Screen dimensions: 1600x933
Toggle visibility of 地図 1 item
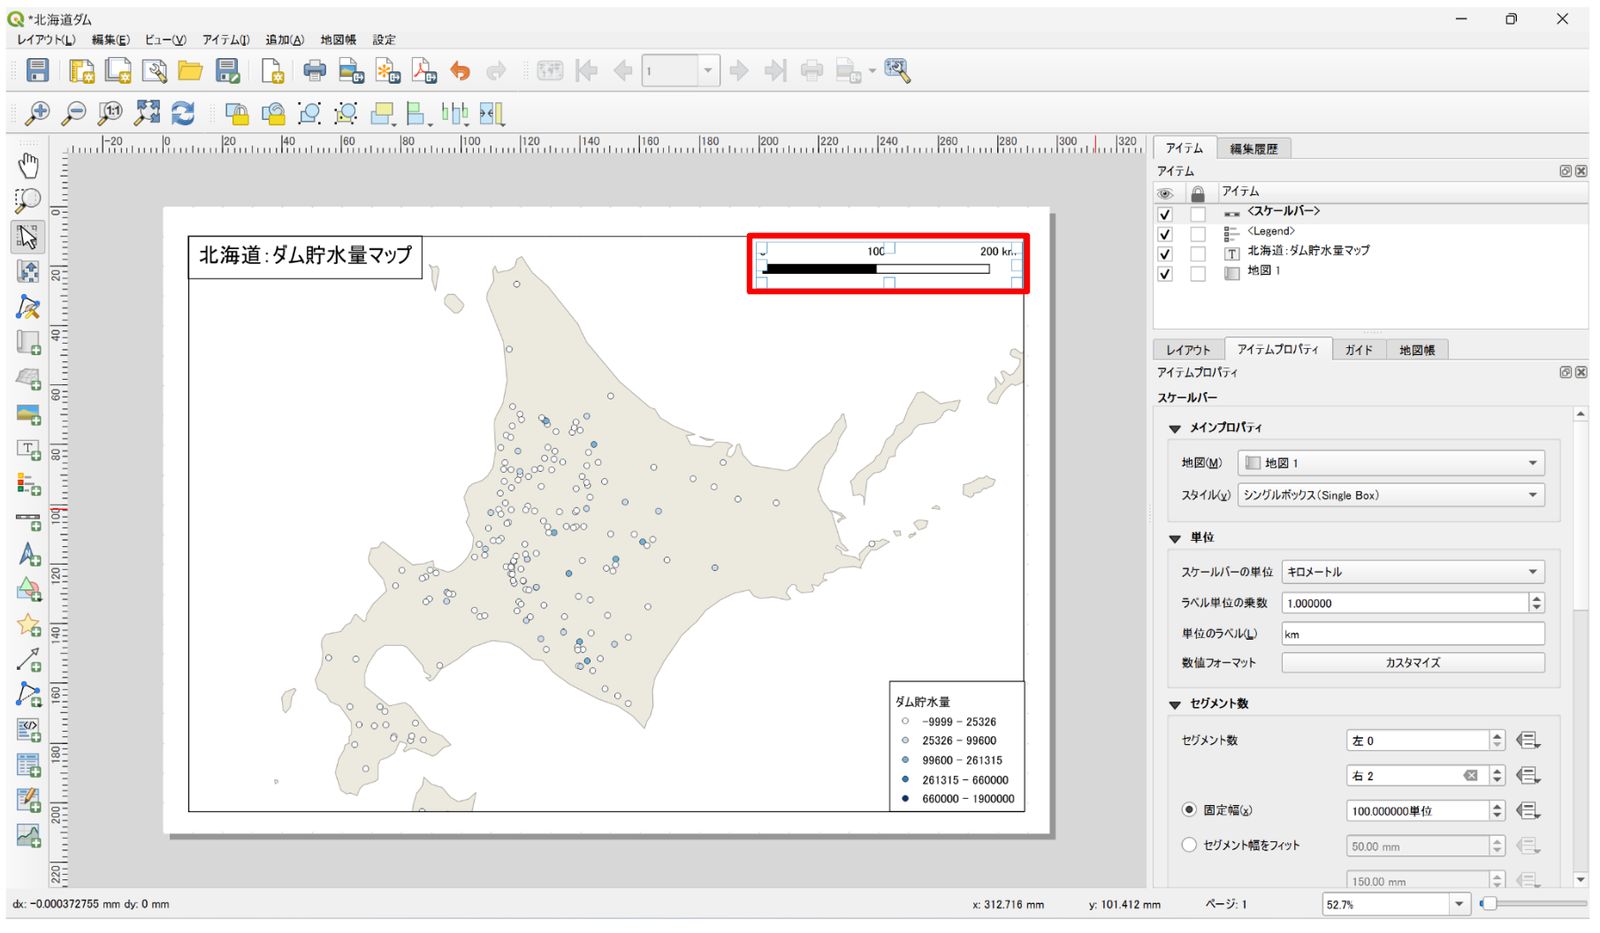[x=1164, y=274]
